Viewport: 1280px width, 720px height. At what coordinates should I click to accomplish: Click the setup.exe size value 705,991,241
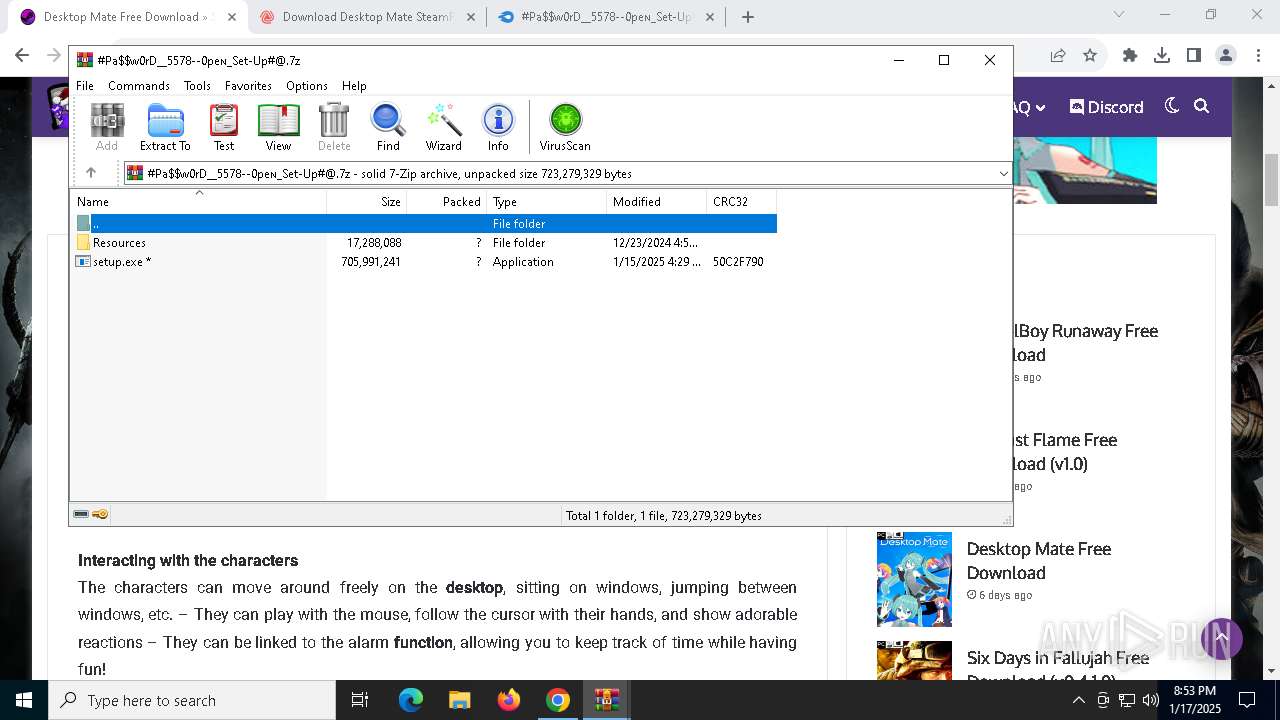(x=371, y=262)
